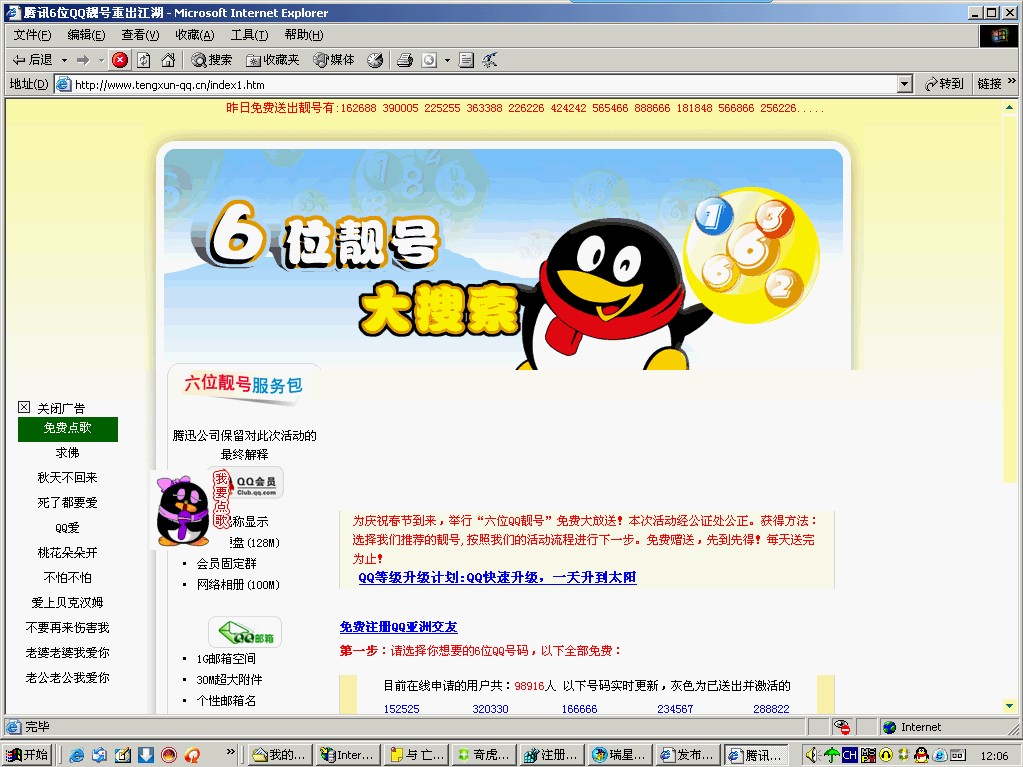Choose QQ number 320330
The height and width of the screenshot is (767, 1023).
490,708
